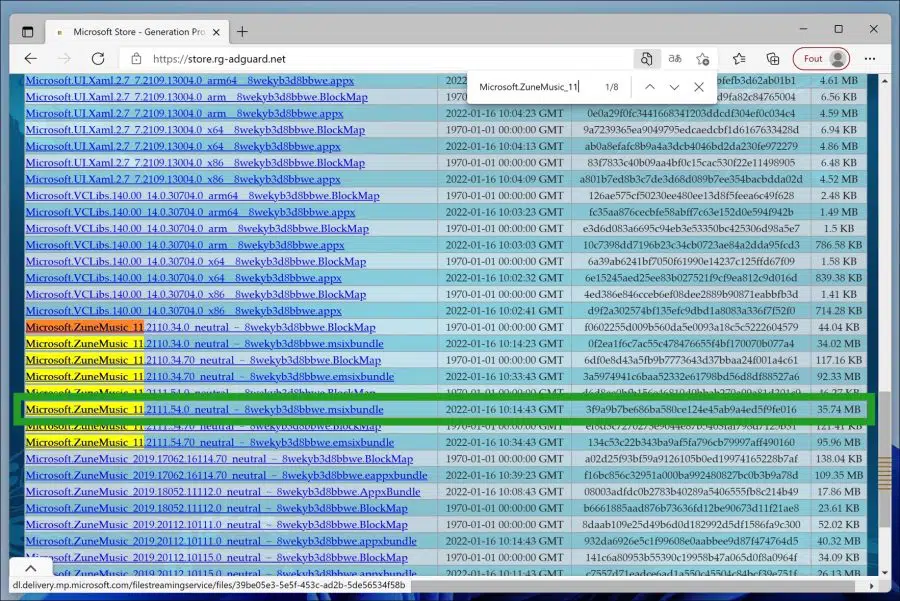Click the vertical scrollbar down arrow
Image resolution: width=900 pixels, height=601 pixels.
885,572
